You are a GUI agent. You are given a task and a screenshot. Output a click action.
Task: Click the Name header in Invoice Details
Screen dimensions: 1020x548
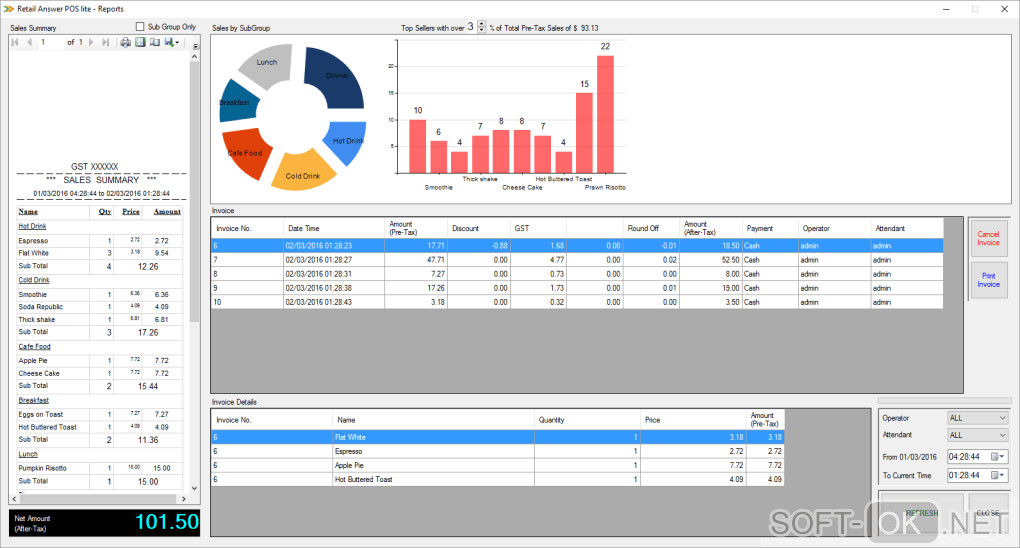(433, 420)
